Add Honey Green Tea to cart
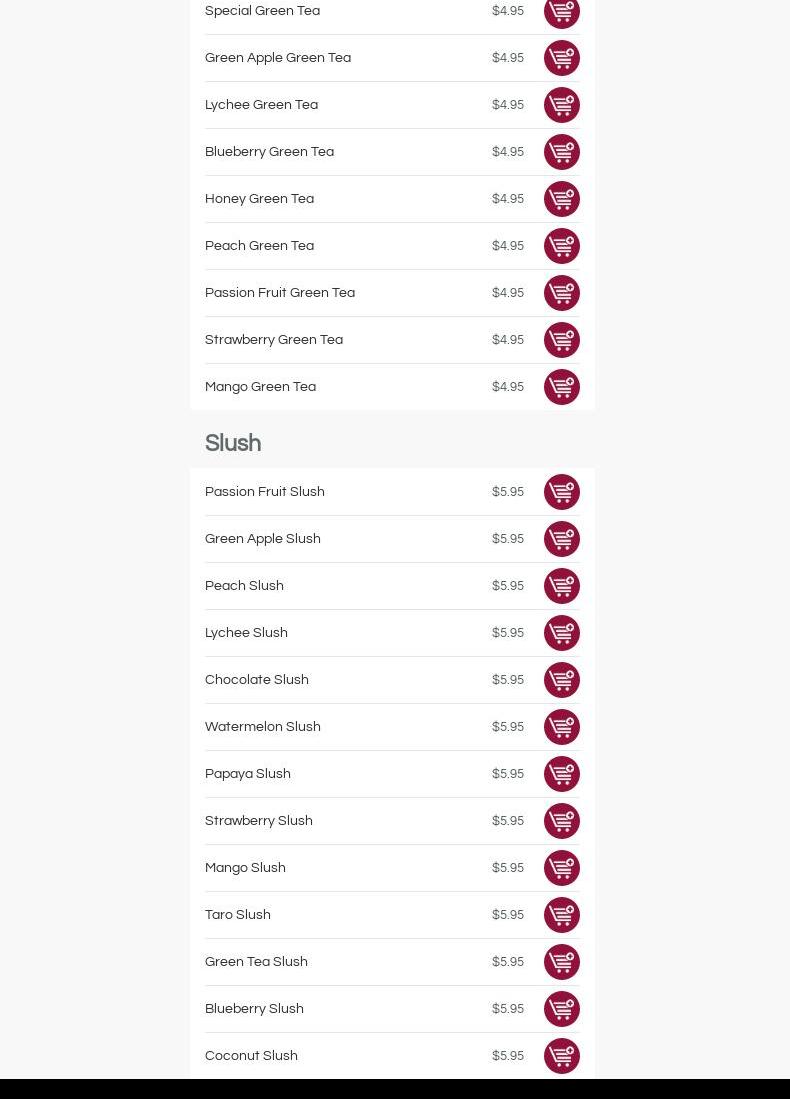Viewport: 790px width, 1099px height. 561,199
